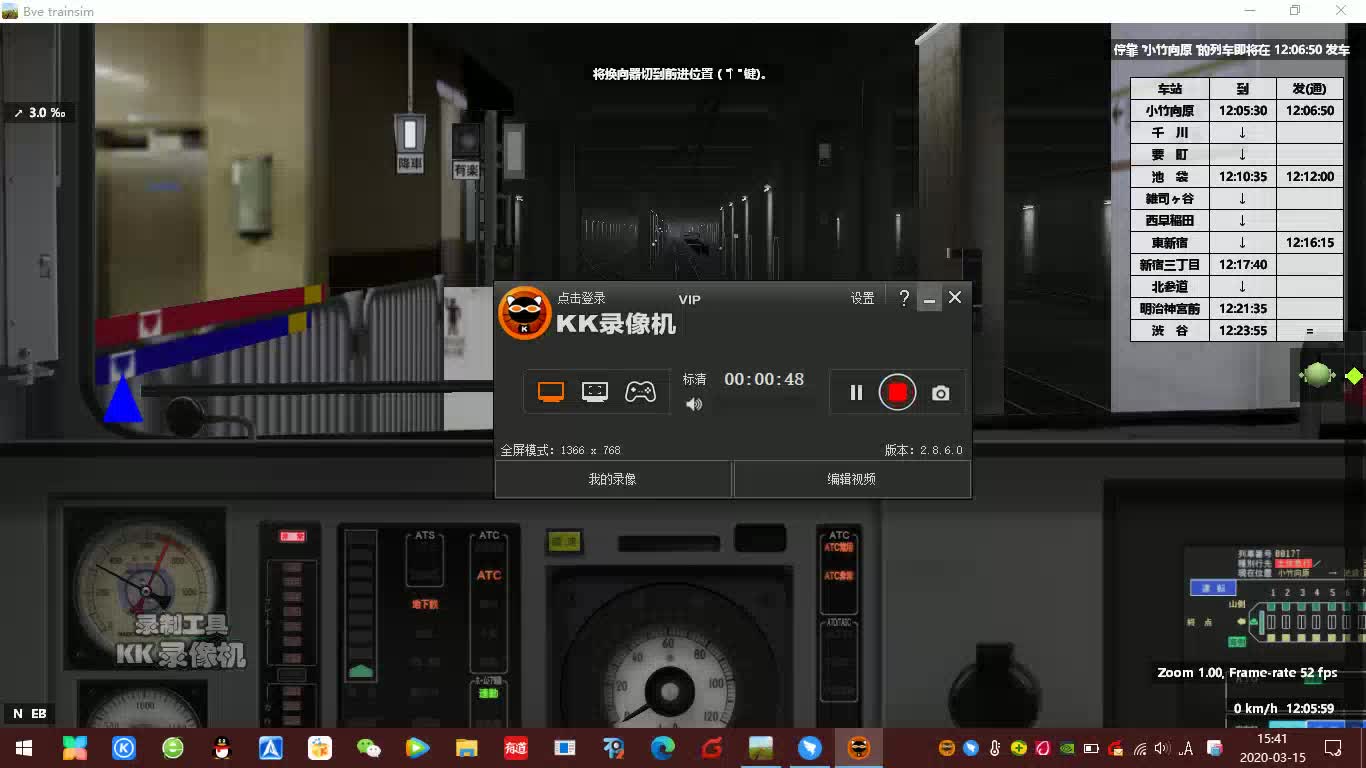Pause the KK recording

coord(856,393)
